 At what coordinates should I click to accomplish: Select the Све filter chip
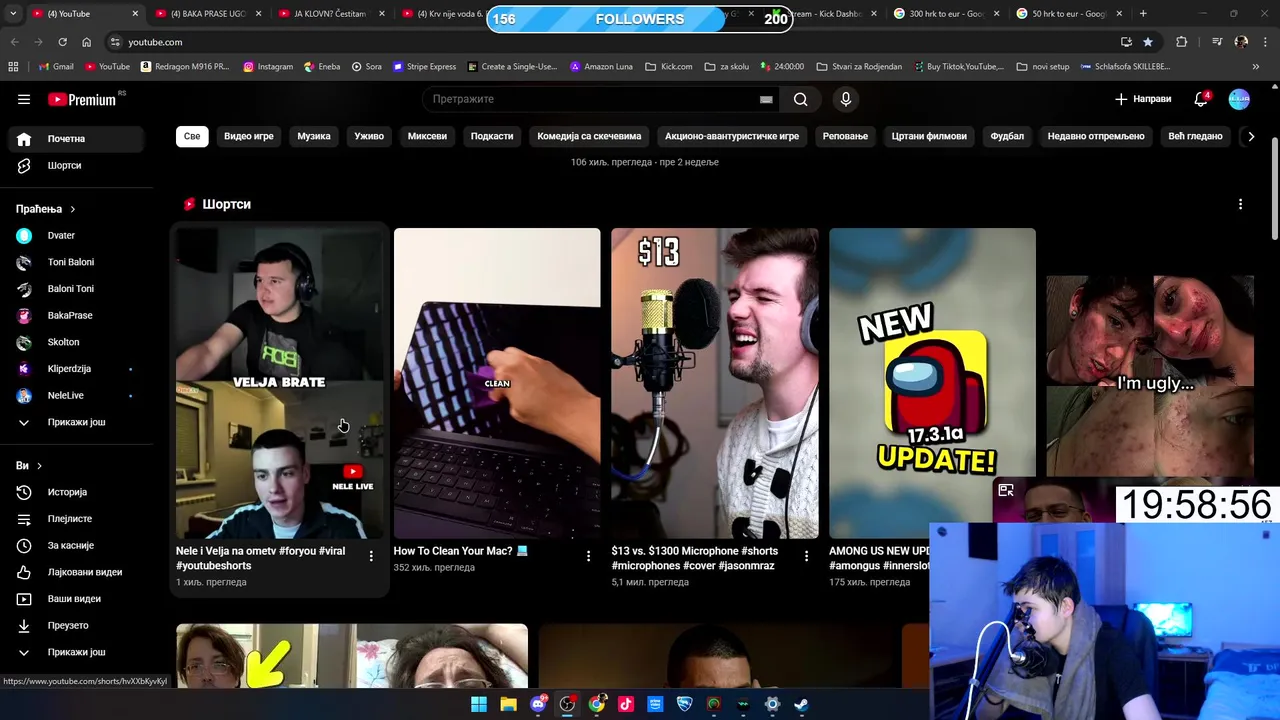click(192, 136)
